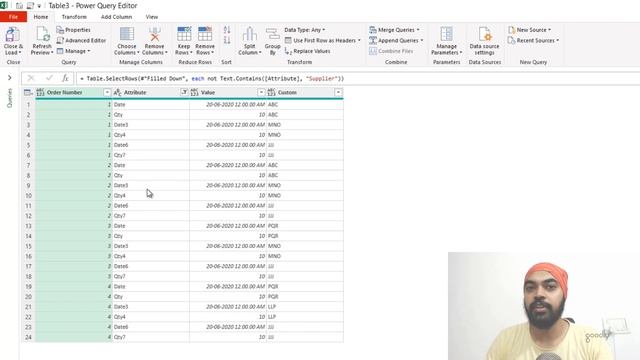
Task: Open the Data Type: Any dropdown
Action: click(305, 30)
